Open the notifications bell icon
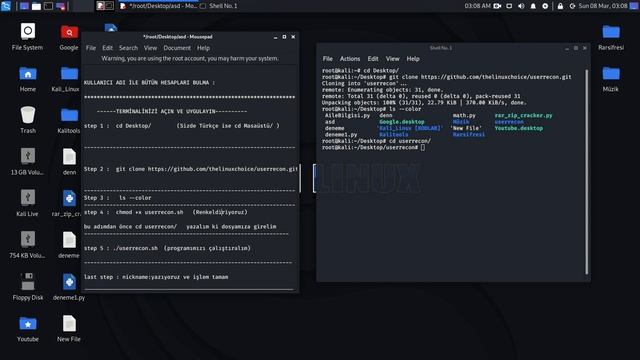 coord(533,6)
